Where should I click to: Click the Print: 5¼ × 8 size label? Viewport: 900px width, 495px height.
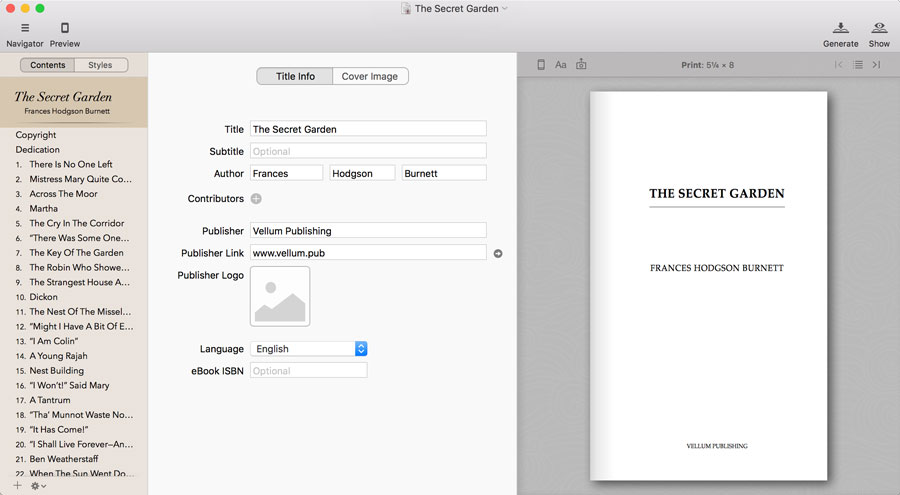707,65
